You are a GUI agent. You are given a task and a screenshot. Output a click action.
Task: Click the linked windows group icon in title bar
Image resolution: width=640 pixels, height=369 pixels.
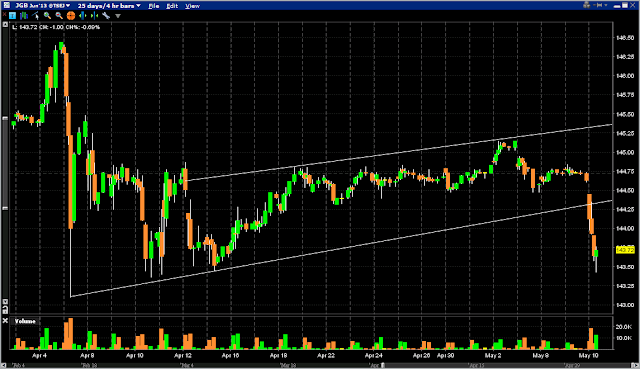(587, 5)
